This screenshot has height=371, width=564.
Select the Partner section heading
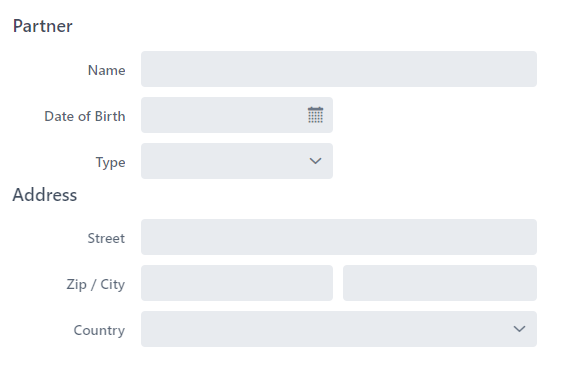[43, 26]
